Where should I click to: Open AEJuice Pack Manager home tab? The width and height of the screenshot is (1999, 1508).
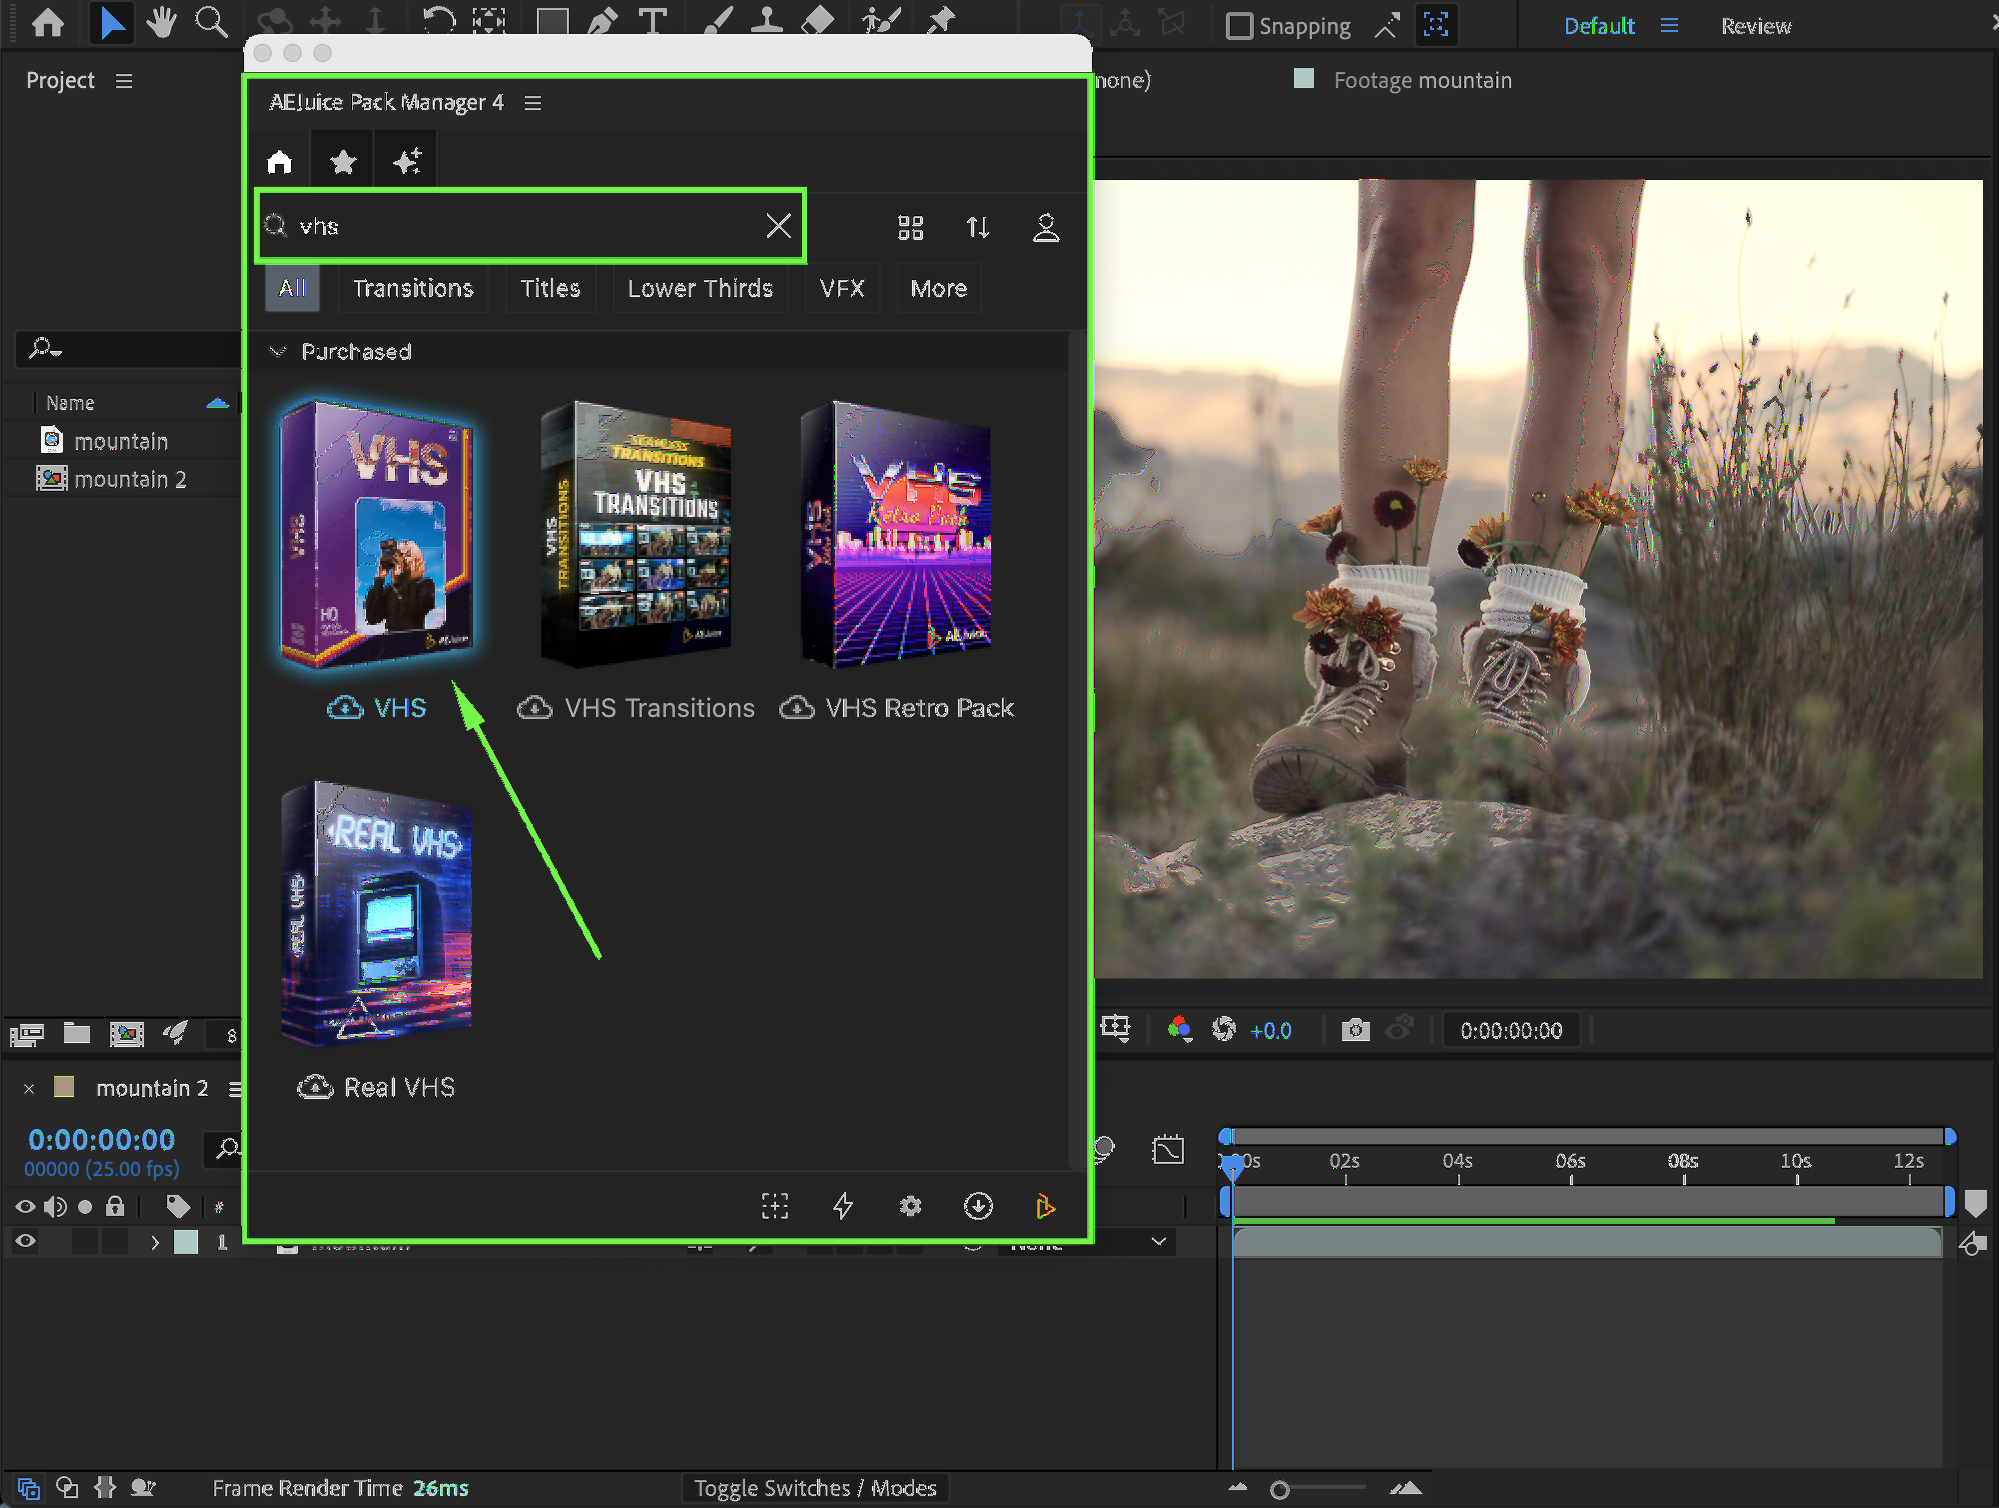tap(280, 162)
